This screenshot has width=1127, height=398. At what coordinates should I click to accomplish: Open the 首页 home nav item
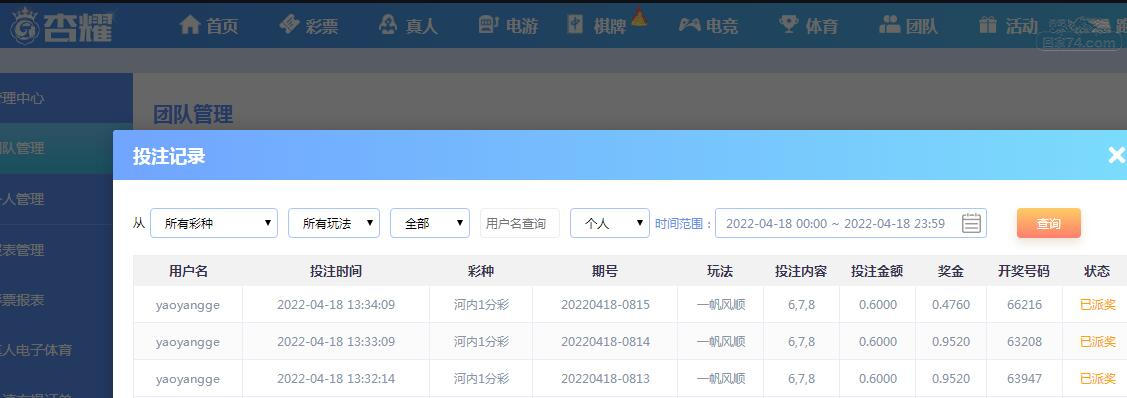click(208, 26)
